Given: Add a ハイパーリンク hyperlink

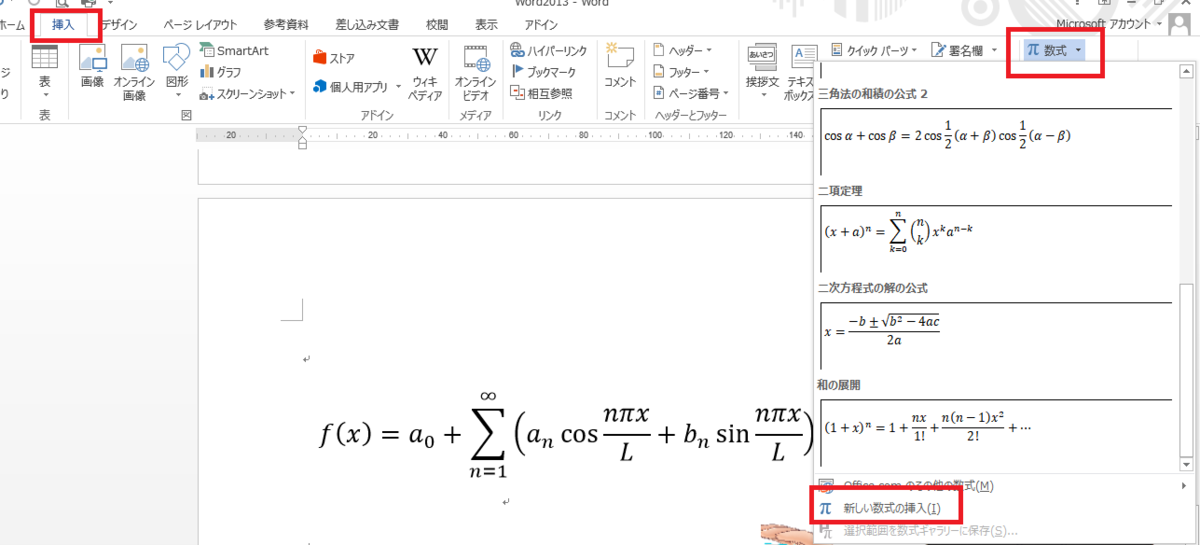Looking at the screenshot, I should (548, 51).
